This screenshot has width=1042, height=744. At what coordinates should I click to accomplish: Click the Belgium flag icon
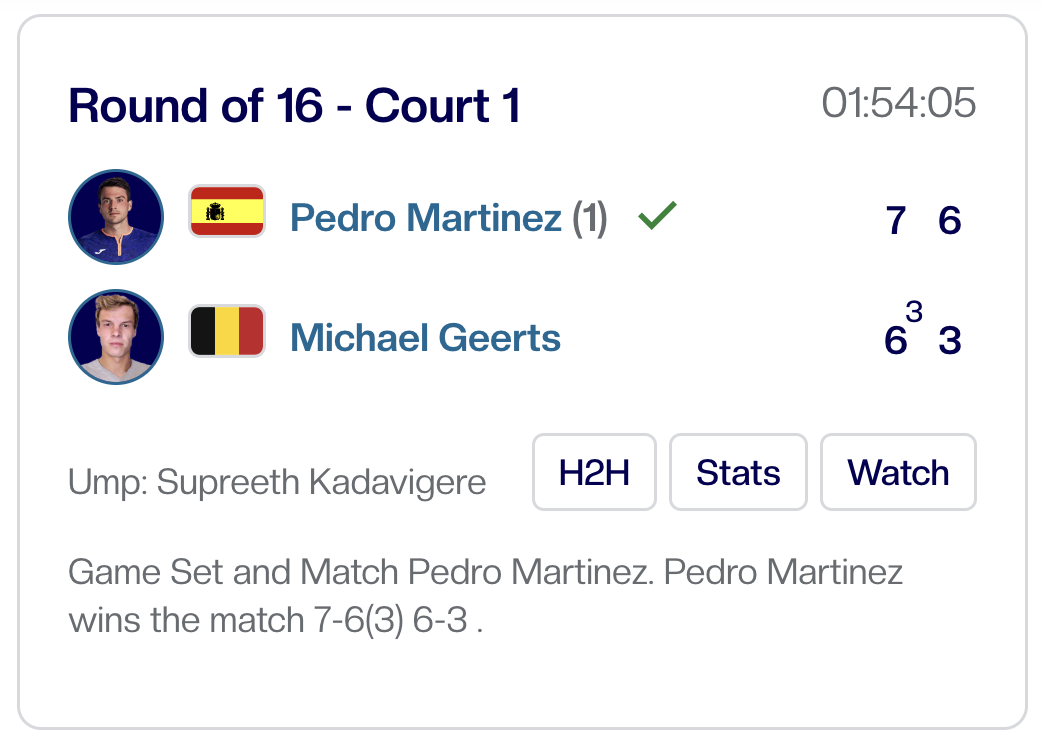click(227, 331)
